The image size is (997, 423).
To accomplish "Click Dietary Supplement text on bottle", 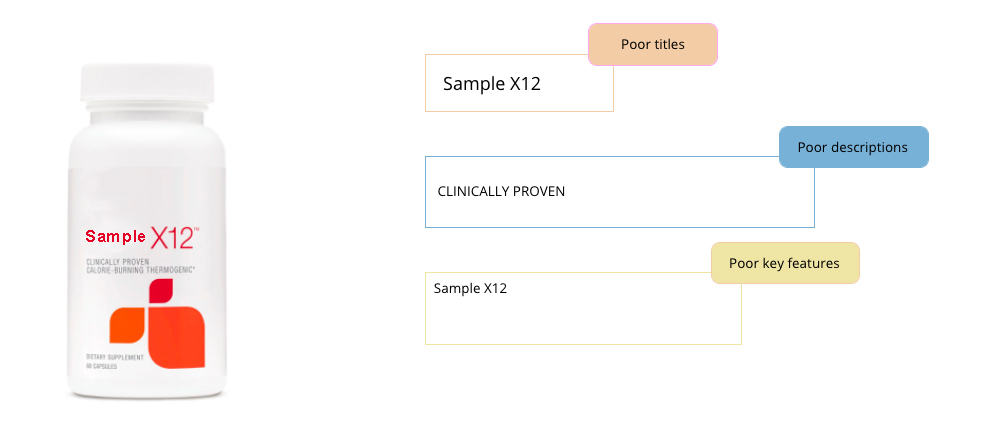I will coord(115,357).
